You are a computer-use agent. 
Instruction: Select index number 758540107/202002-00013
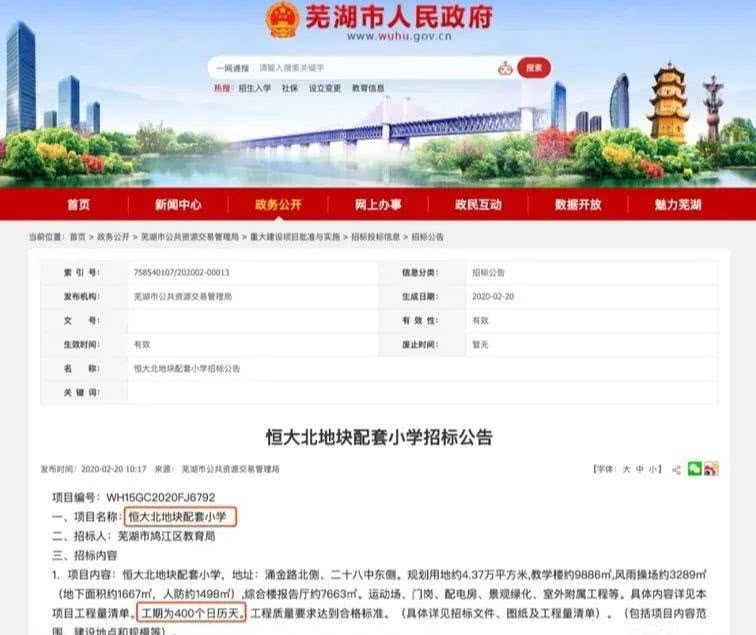coord(182,272)
